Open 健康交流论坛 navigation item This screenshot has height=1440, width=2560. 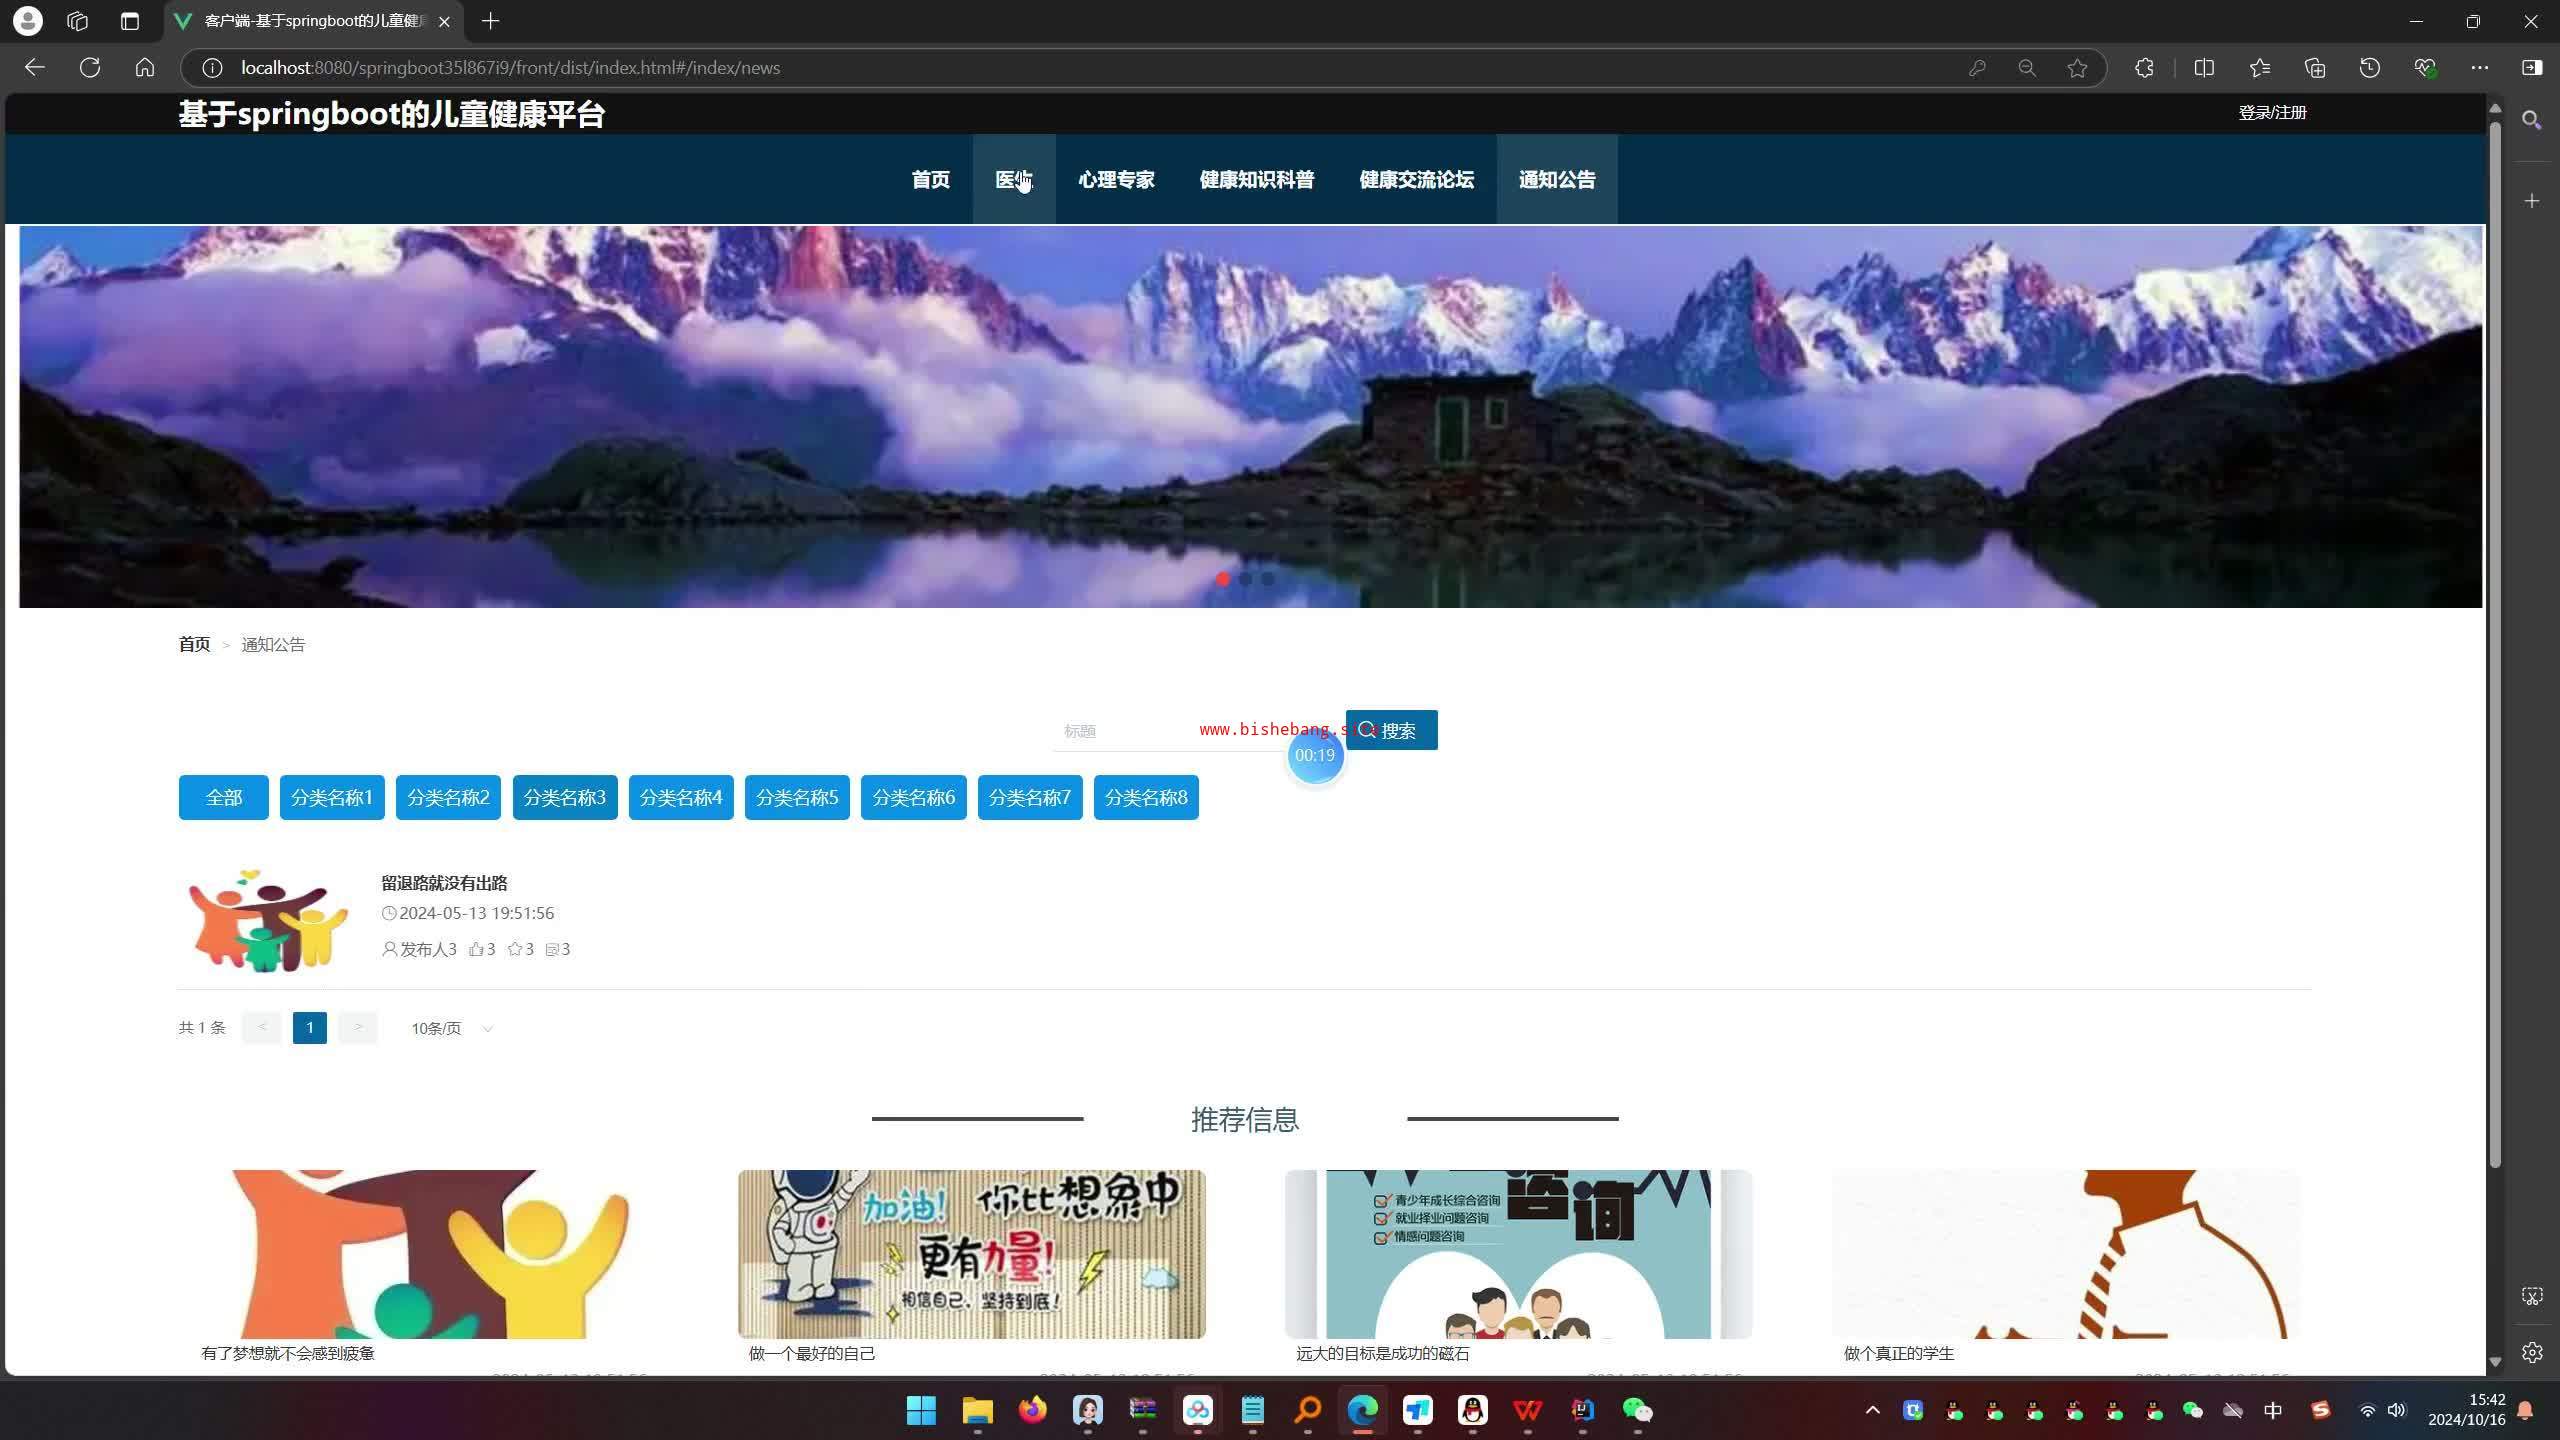click(1416, 180)
